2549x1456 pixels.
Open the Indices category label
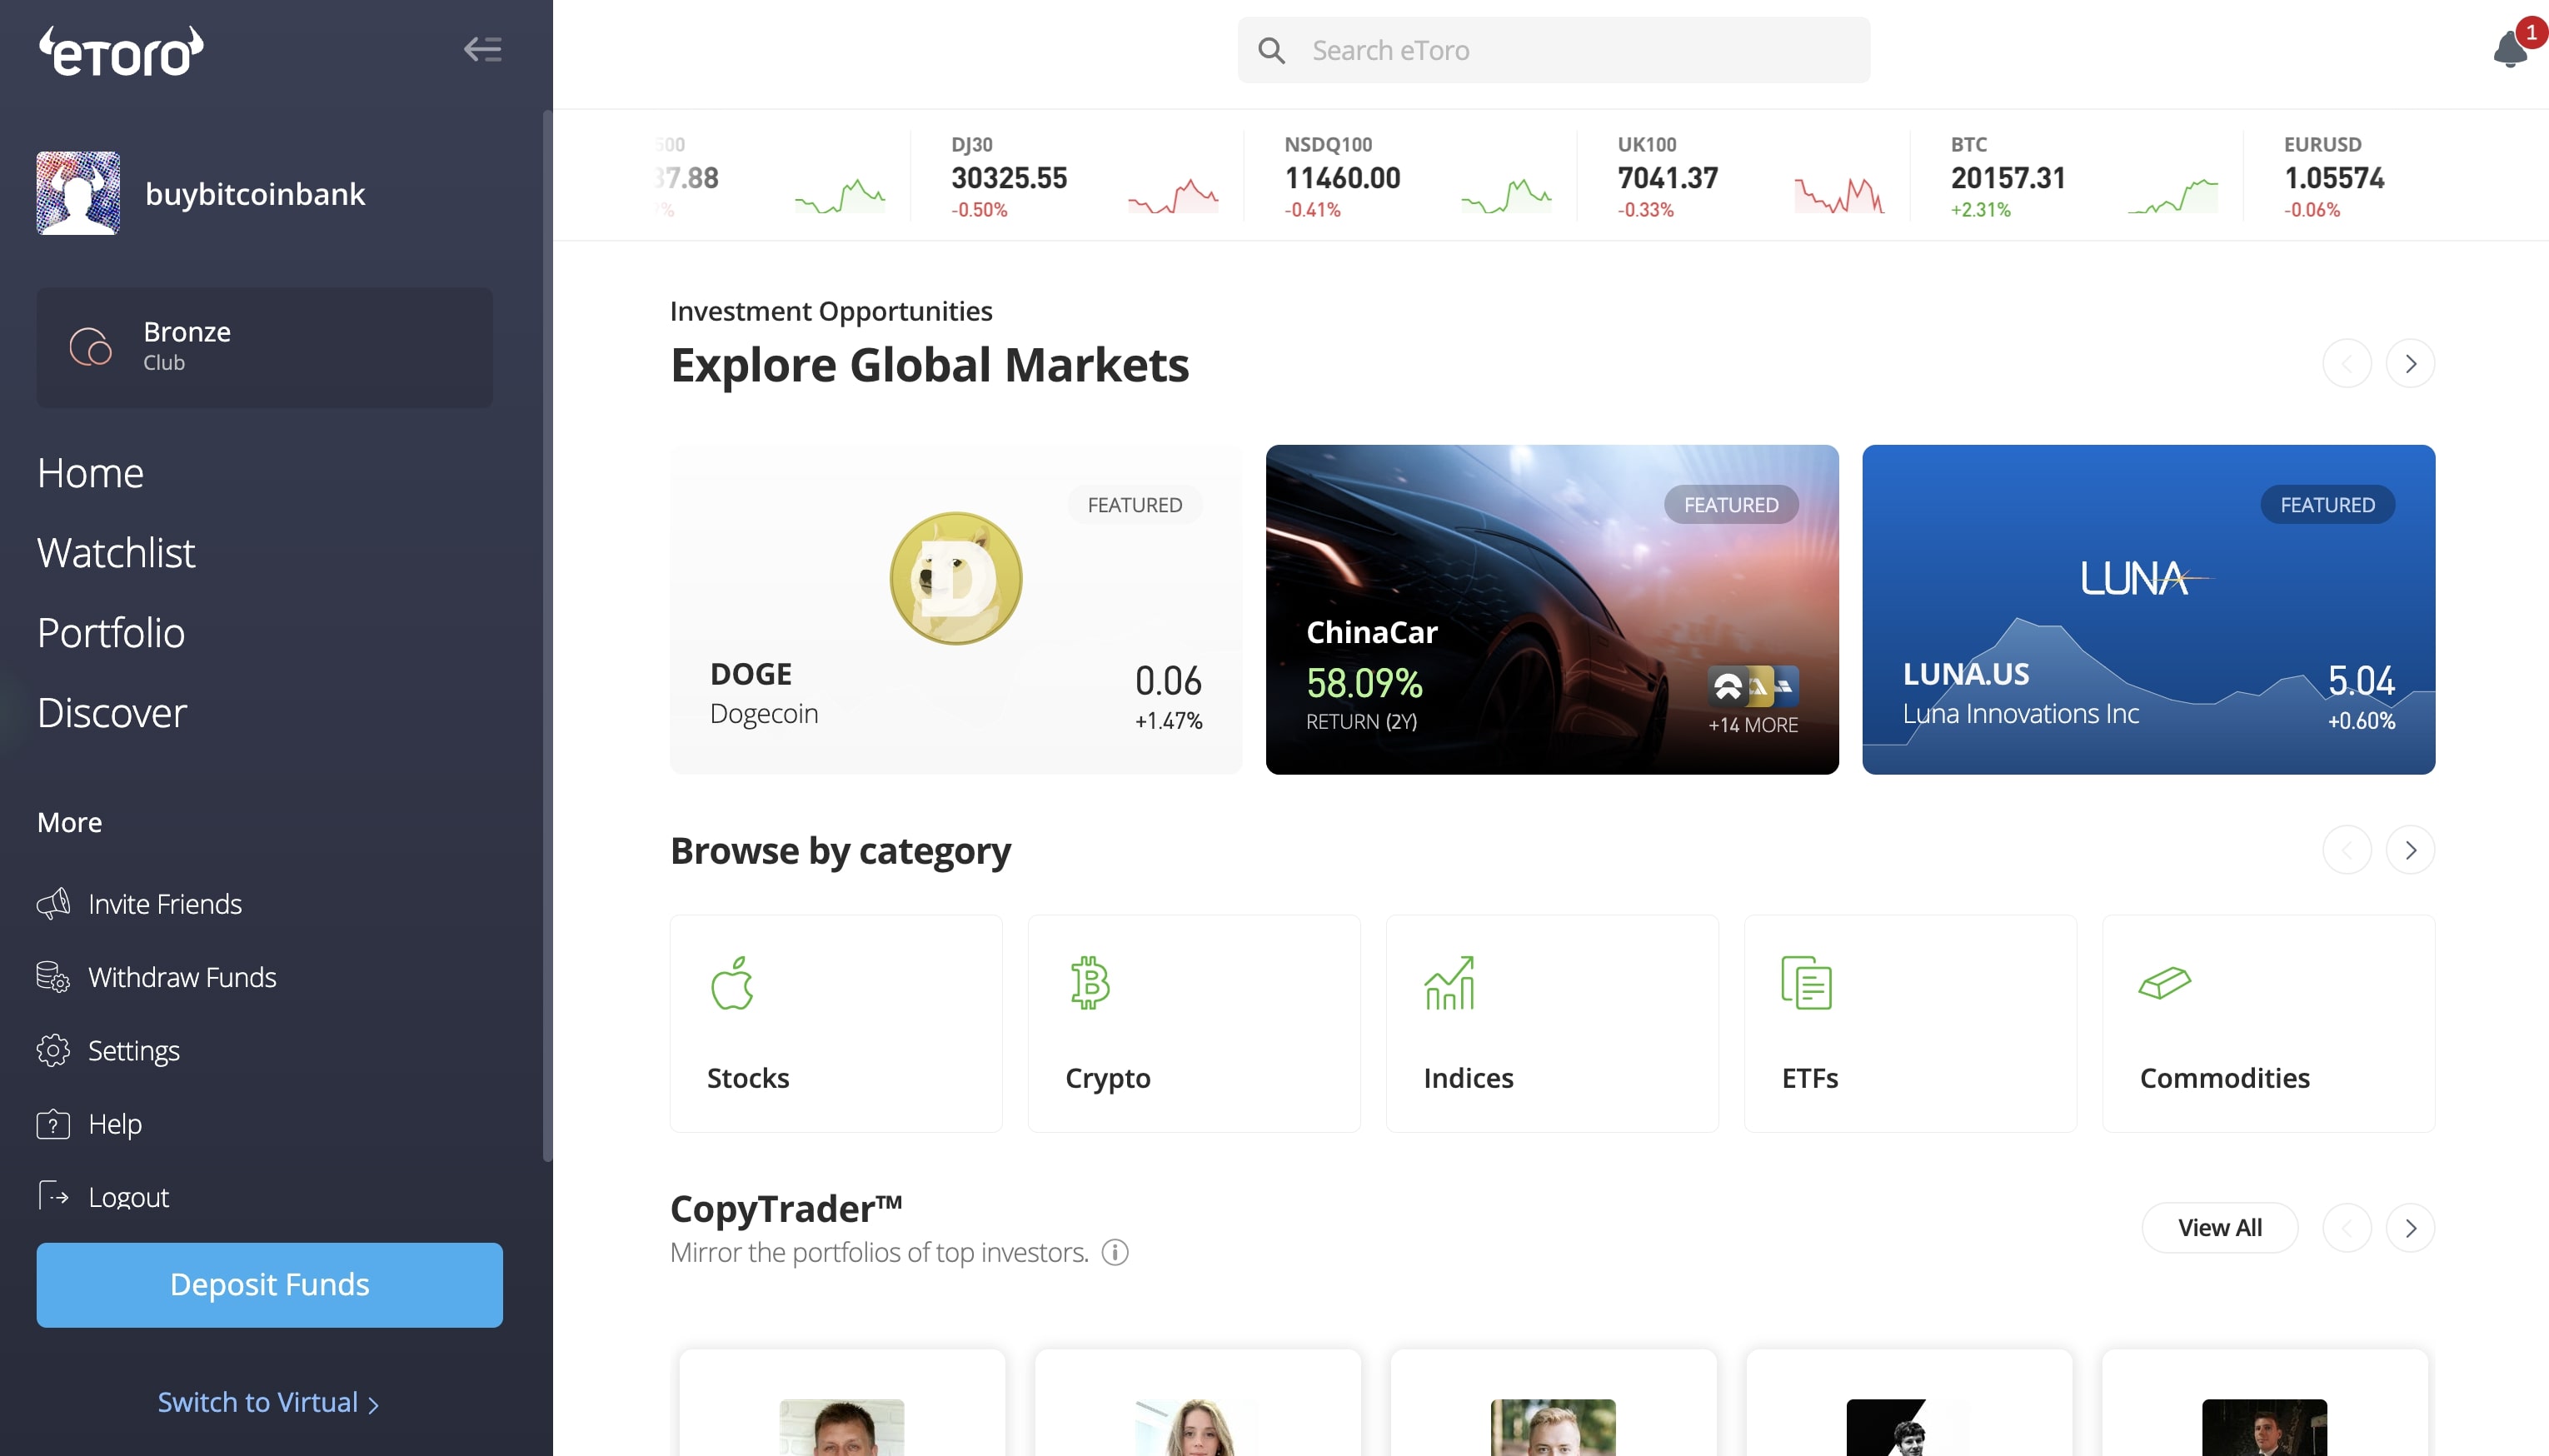coord(1468,1078)
